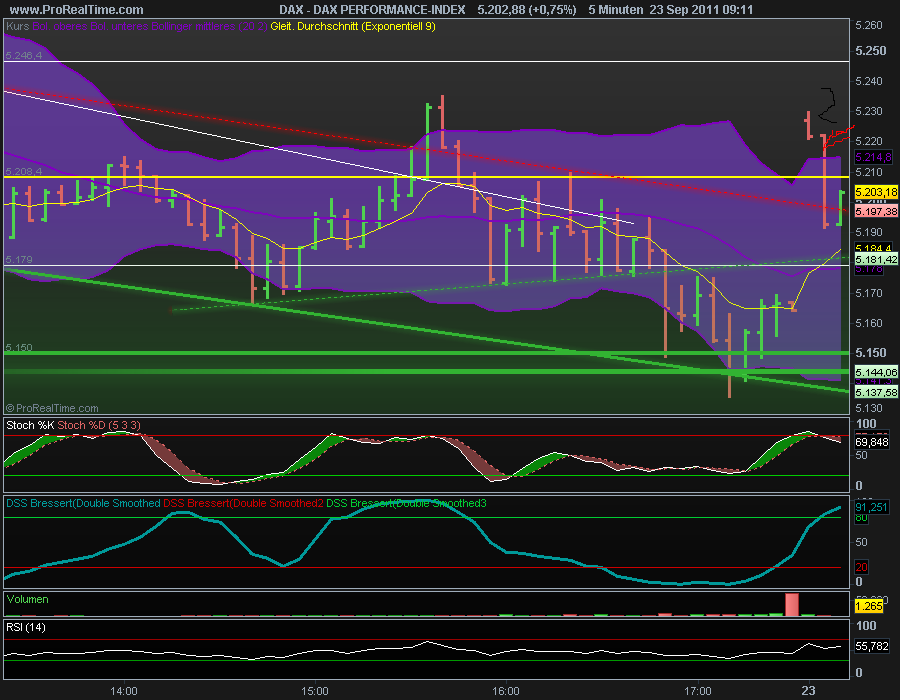900x700 pixels.
Task: Open the DAX PERFORMANCE-INDEX instrument selector
Action: pyautogui.click(x=370, y=9)
